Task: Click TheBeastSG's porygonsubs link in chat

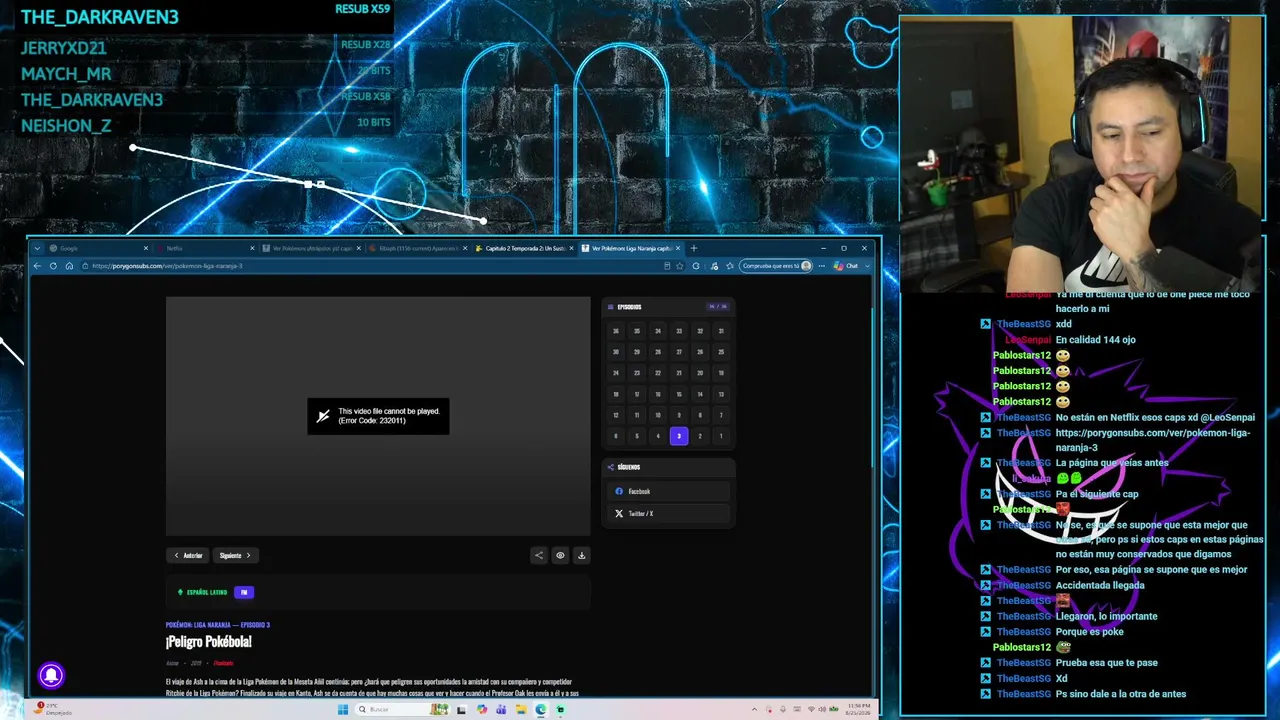Action: click(x=1153, y=440)
